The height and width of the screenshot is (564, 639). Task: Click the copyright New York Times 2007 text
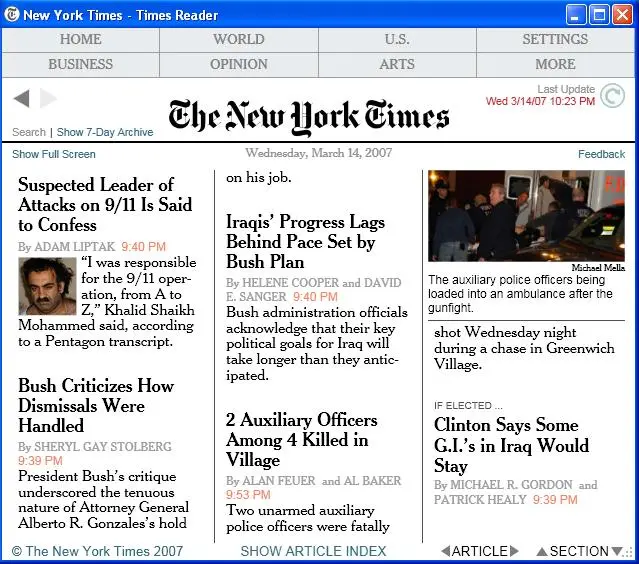[97, 551]
